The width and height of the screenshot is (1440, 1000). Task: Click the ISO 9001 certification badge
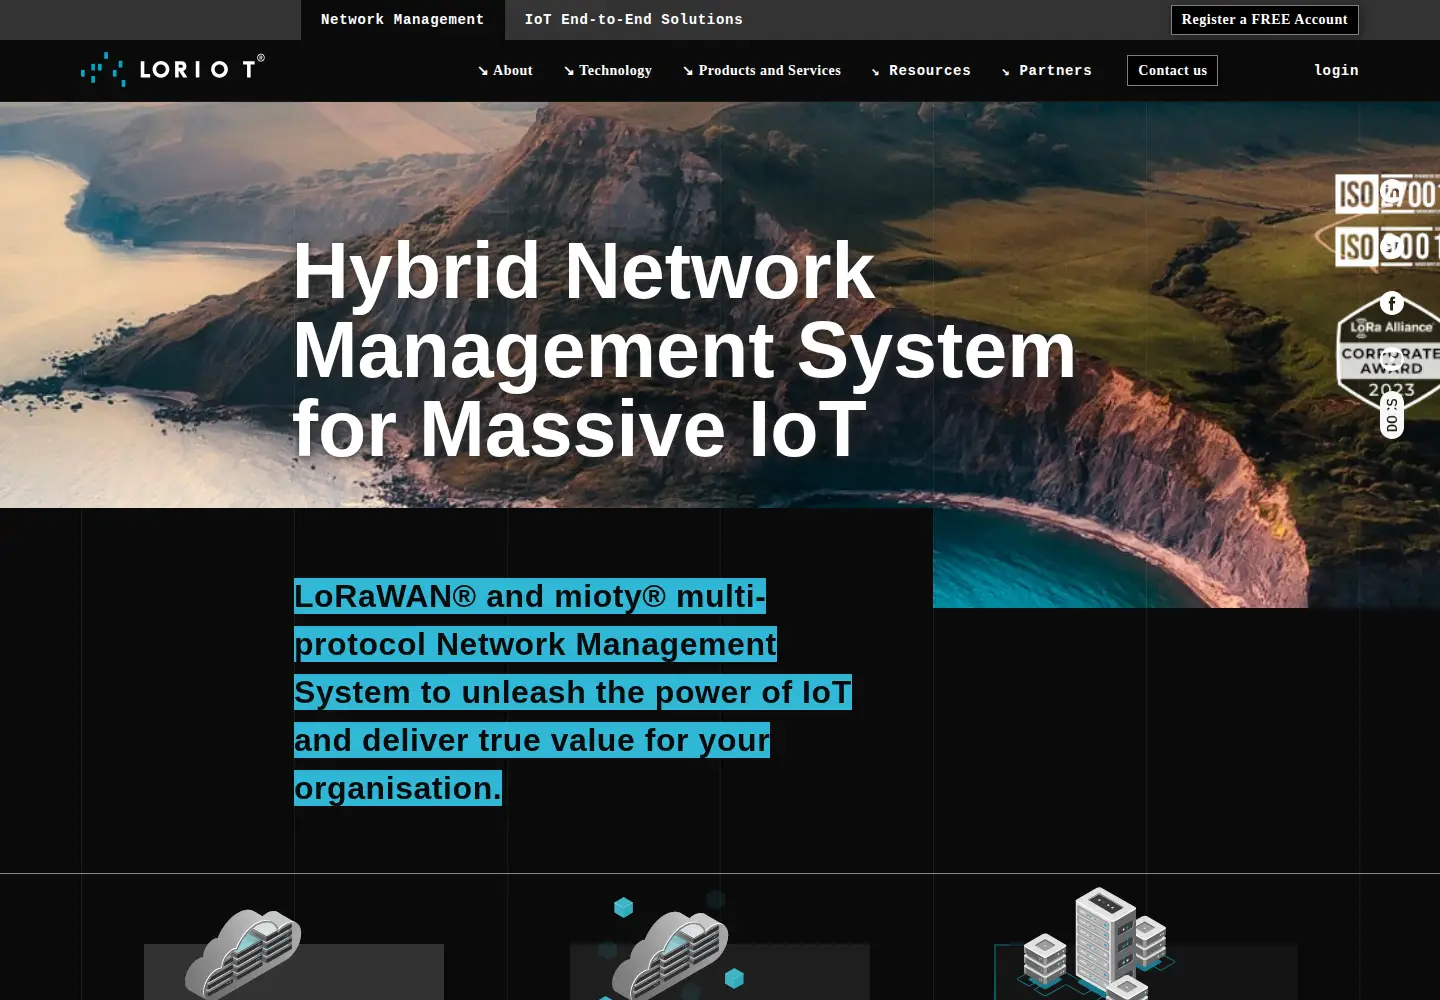(1387, 246)
